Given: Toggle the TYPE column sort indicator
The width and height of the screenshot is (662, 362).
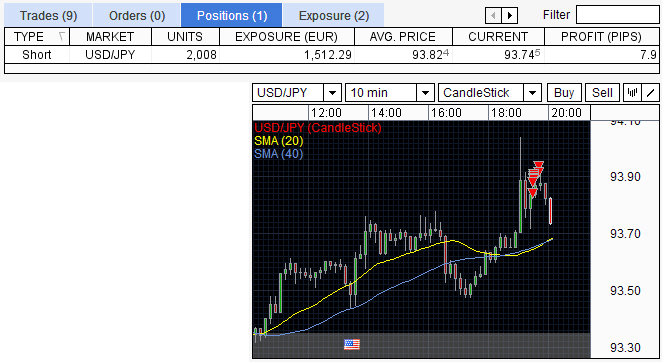Looking at the screenshot, I should [x=62, y=37].
